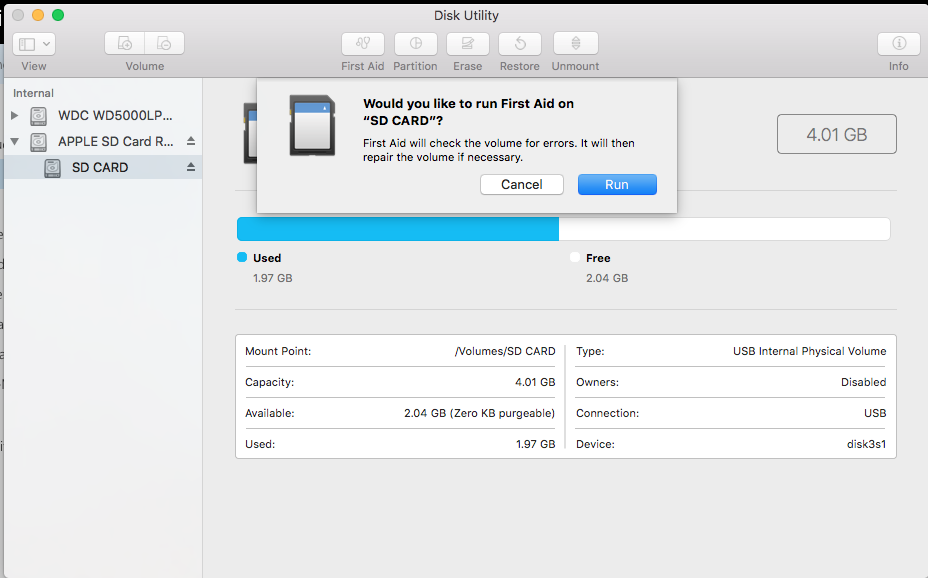Click the yellow minimize window button
Viewport: 928px width, 578px height.
click(38, 15)
